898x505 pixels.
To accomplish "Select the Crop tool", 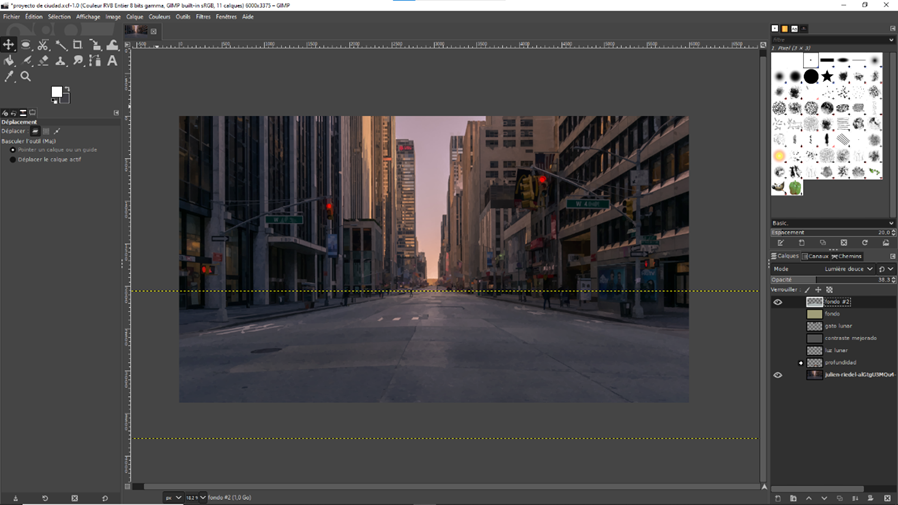I will (x=78, y=45).
